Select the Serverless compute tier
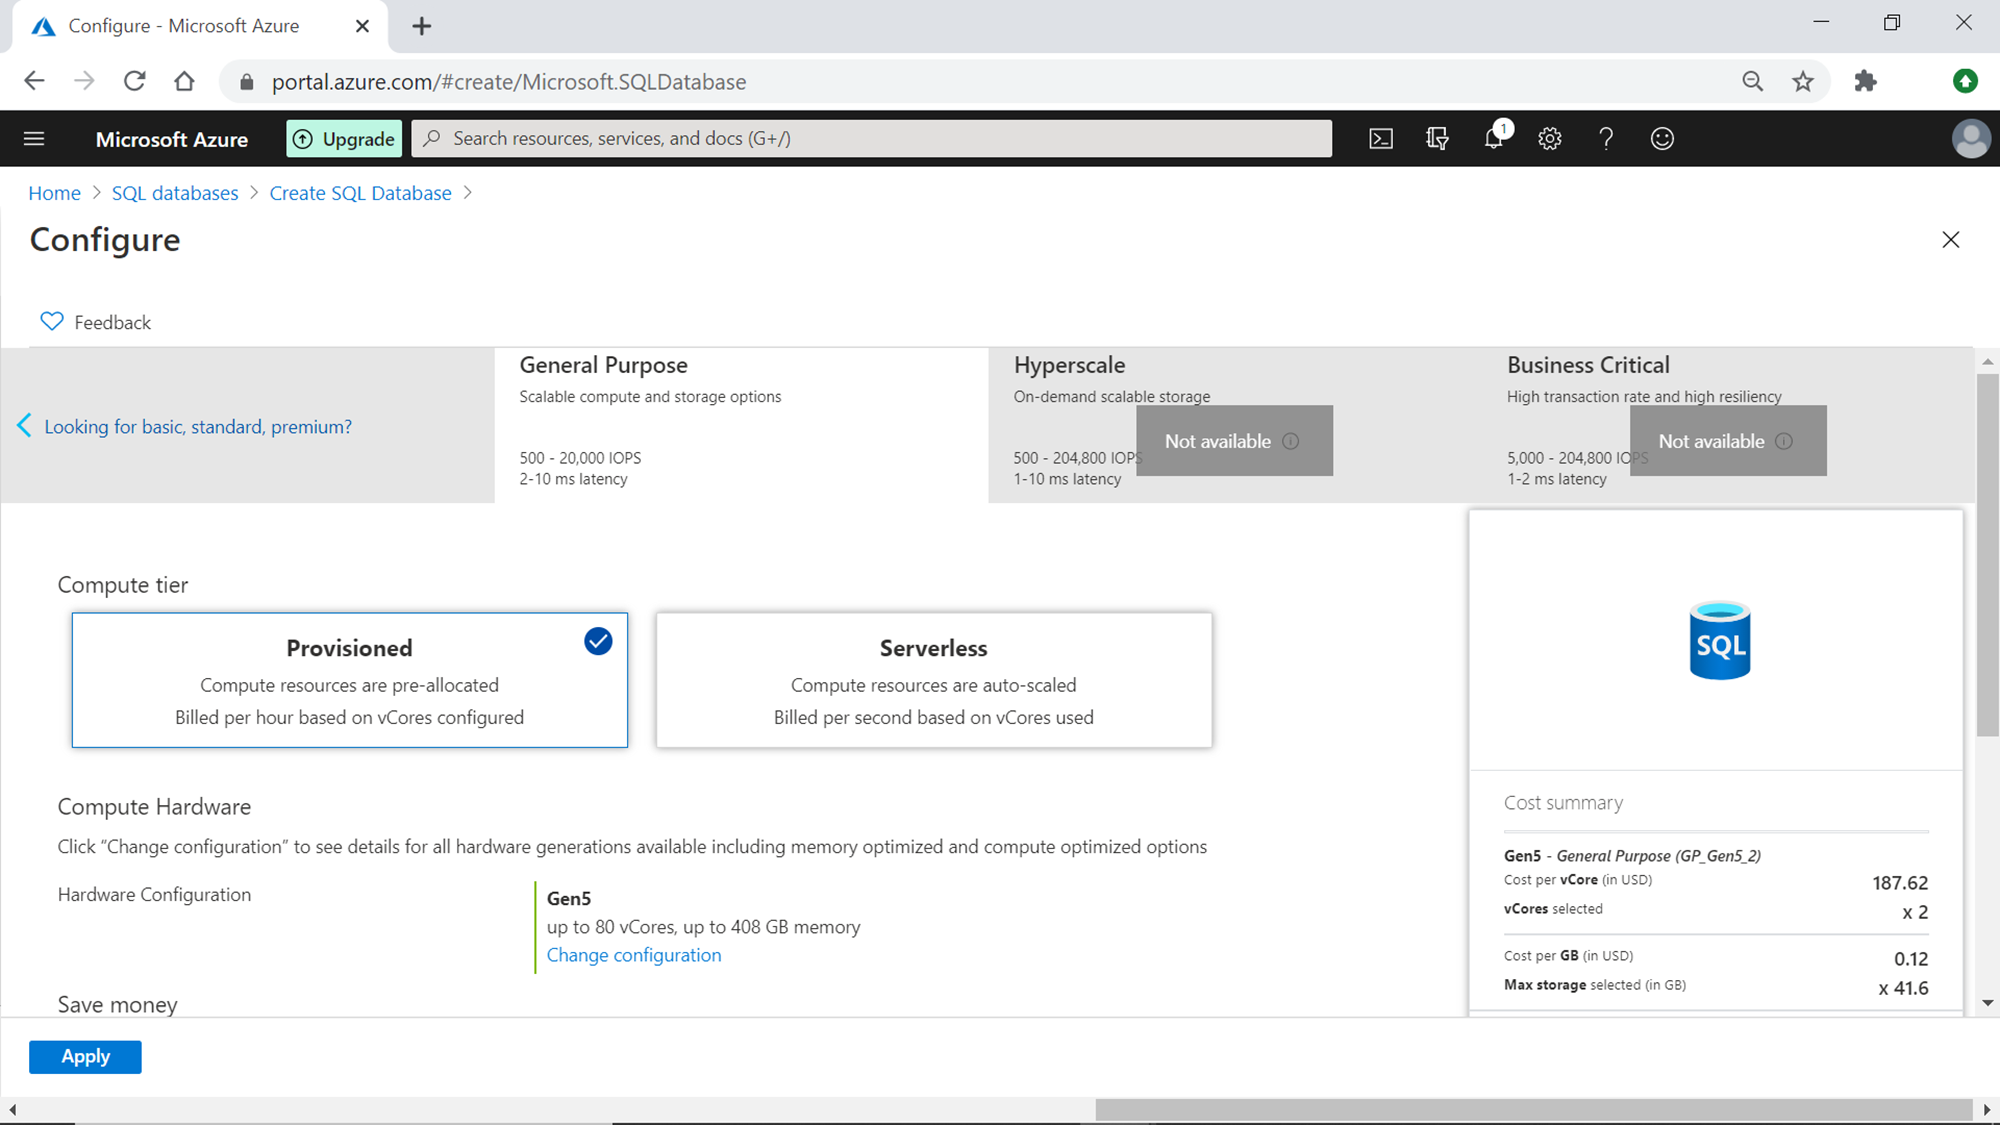Viewport: 2000px width, 1125px height. 933,680
